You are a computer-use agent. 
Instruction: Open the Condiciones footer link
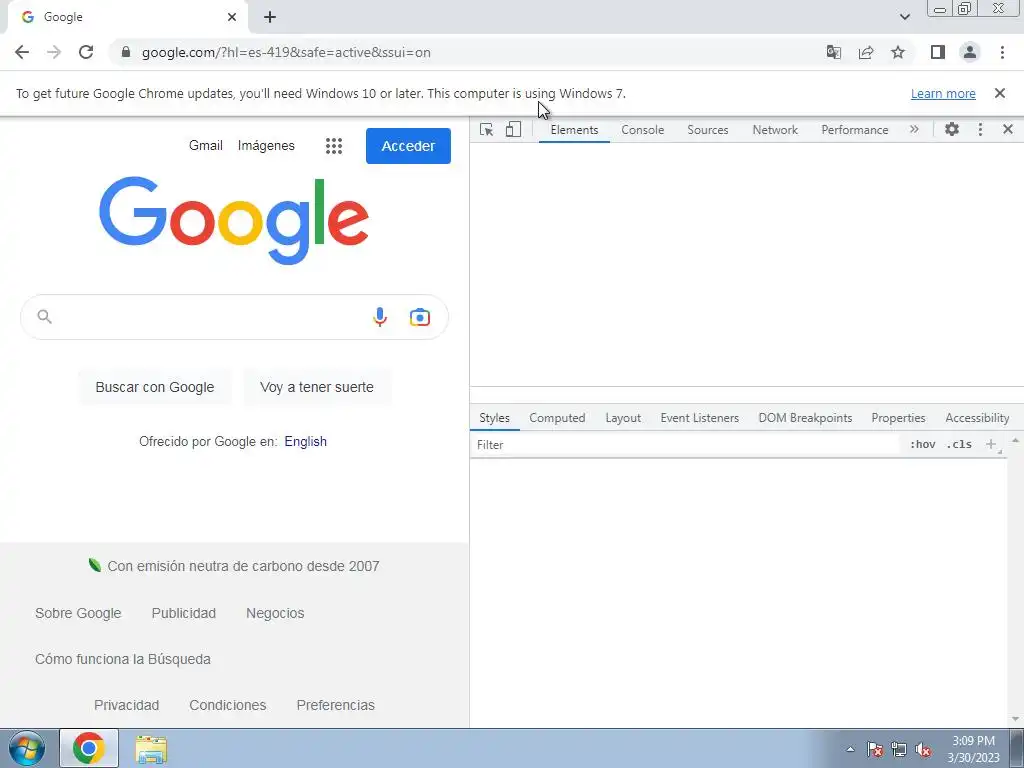coord(227,705)
